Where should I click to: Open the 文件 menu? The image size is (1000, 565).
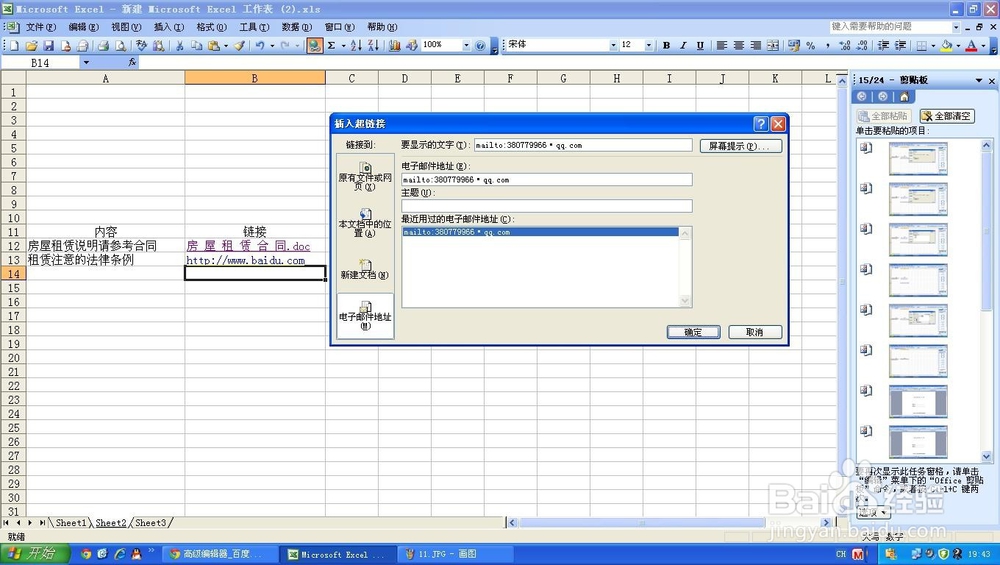click(40, 27)
